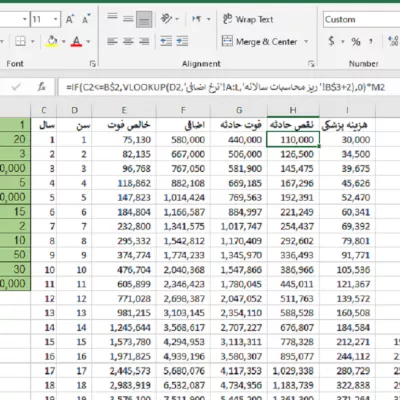400x400 pixels.
Task: Select cell with value 1,183,739
Action: tap(293, 385)
